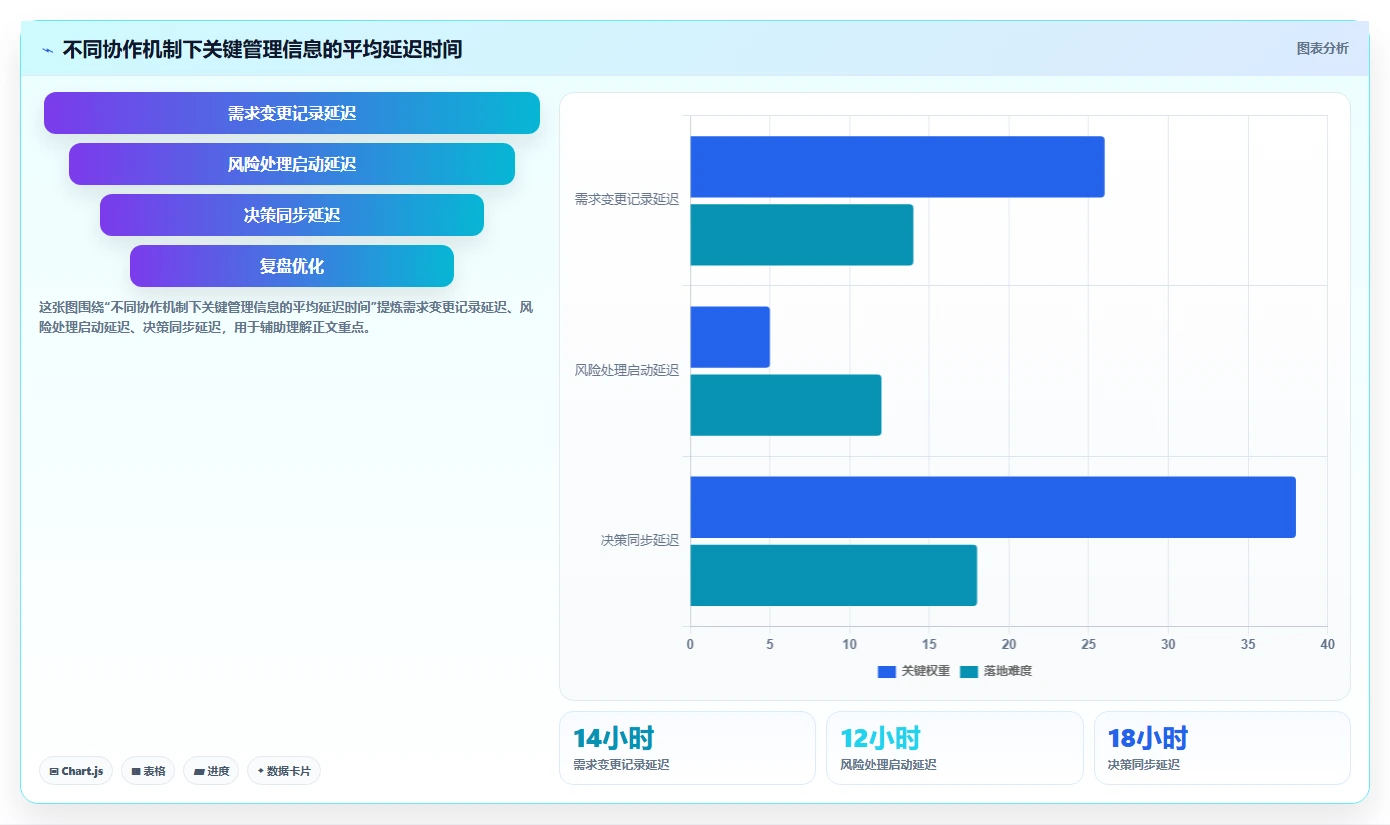Select the 决策同步延迟 funnel stage
The image size is (1390, 825).
(x=292, y=215)
